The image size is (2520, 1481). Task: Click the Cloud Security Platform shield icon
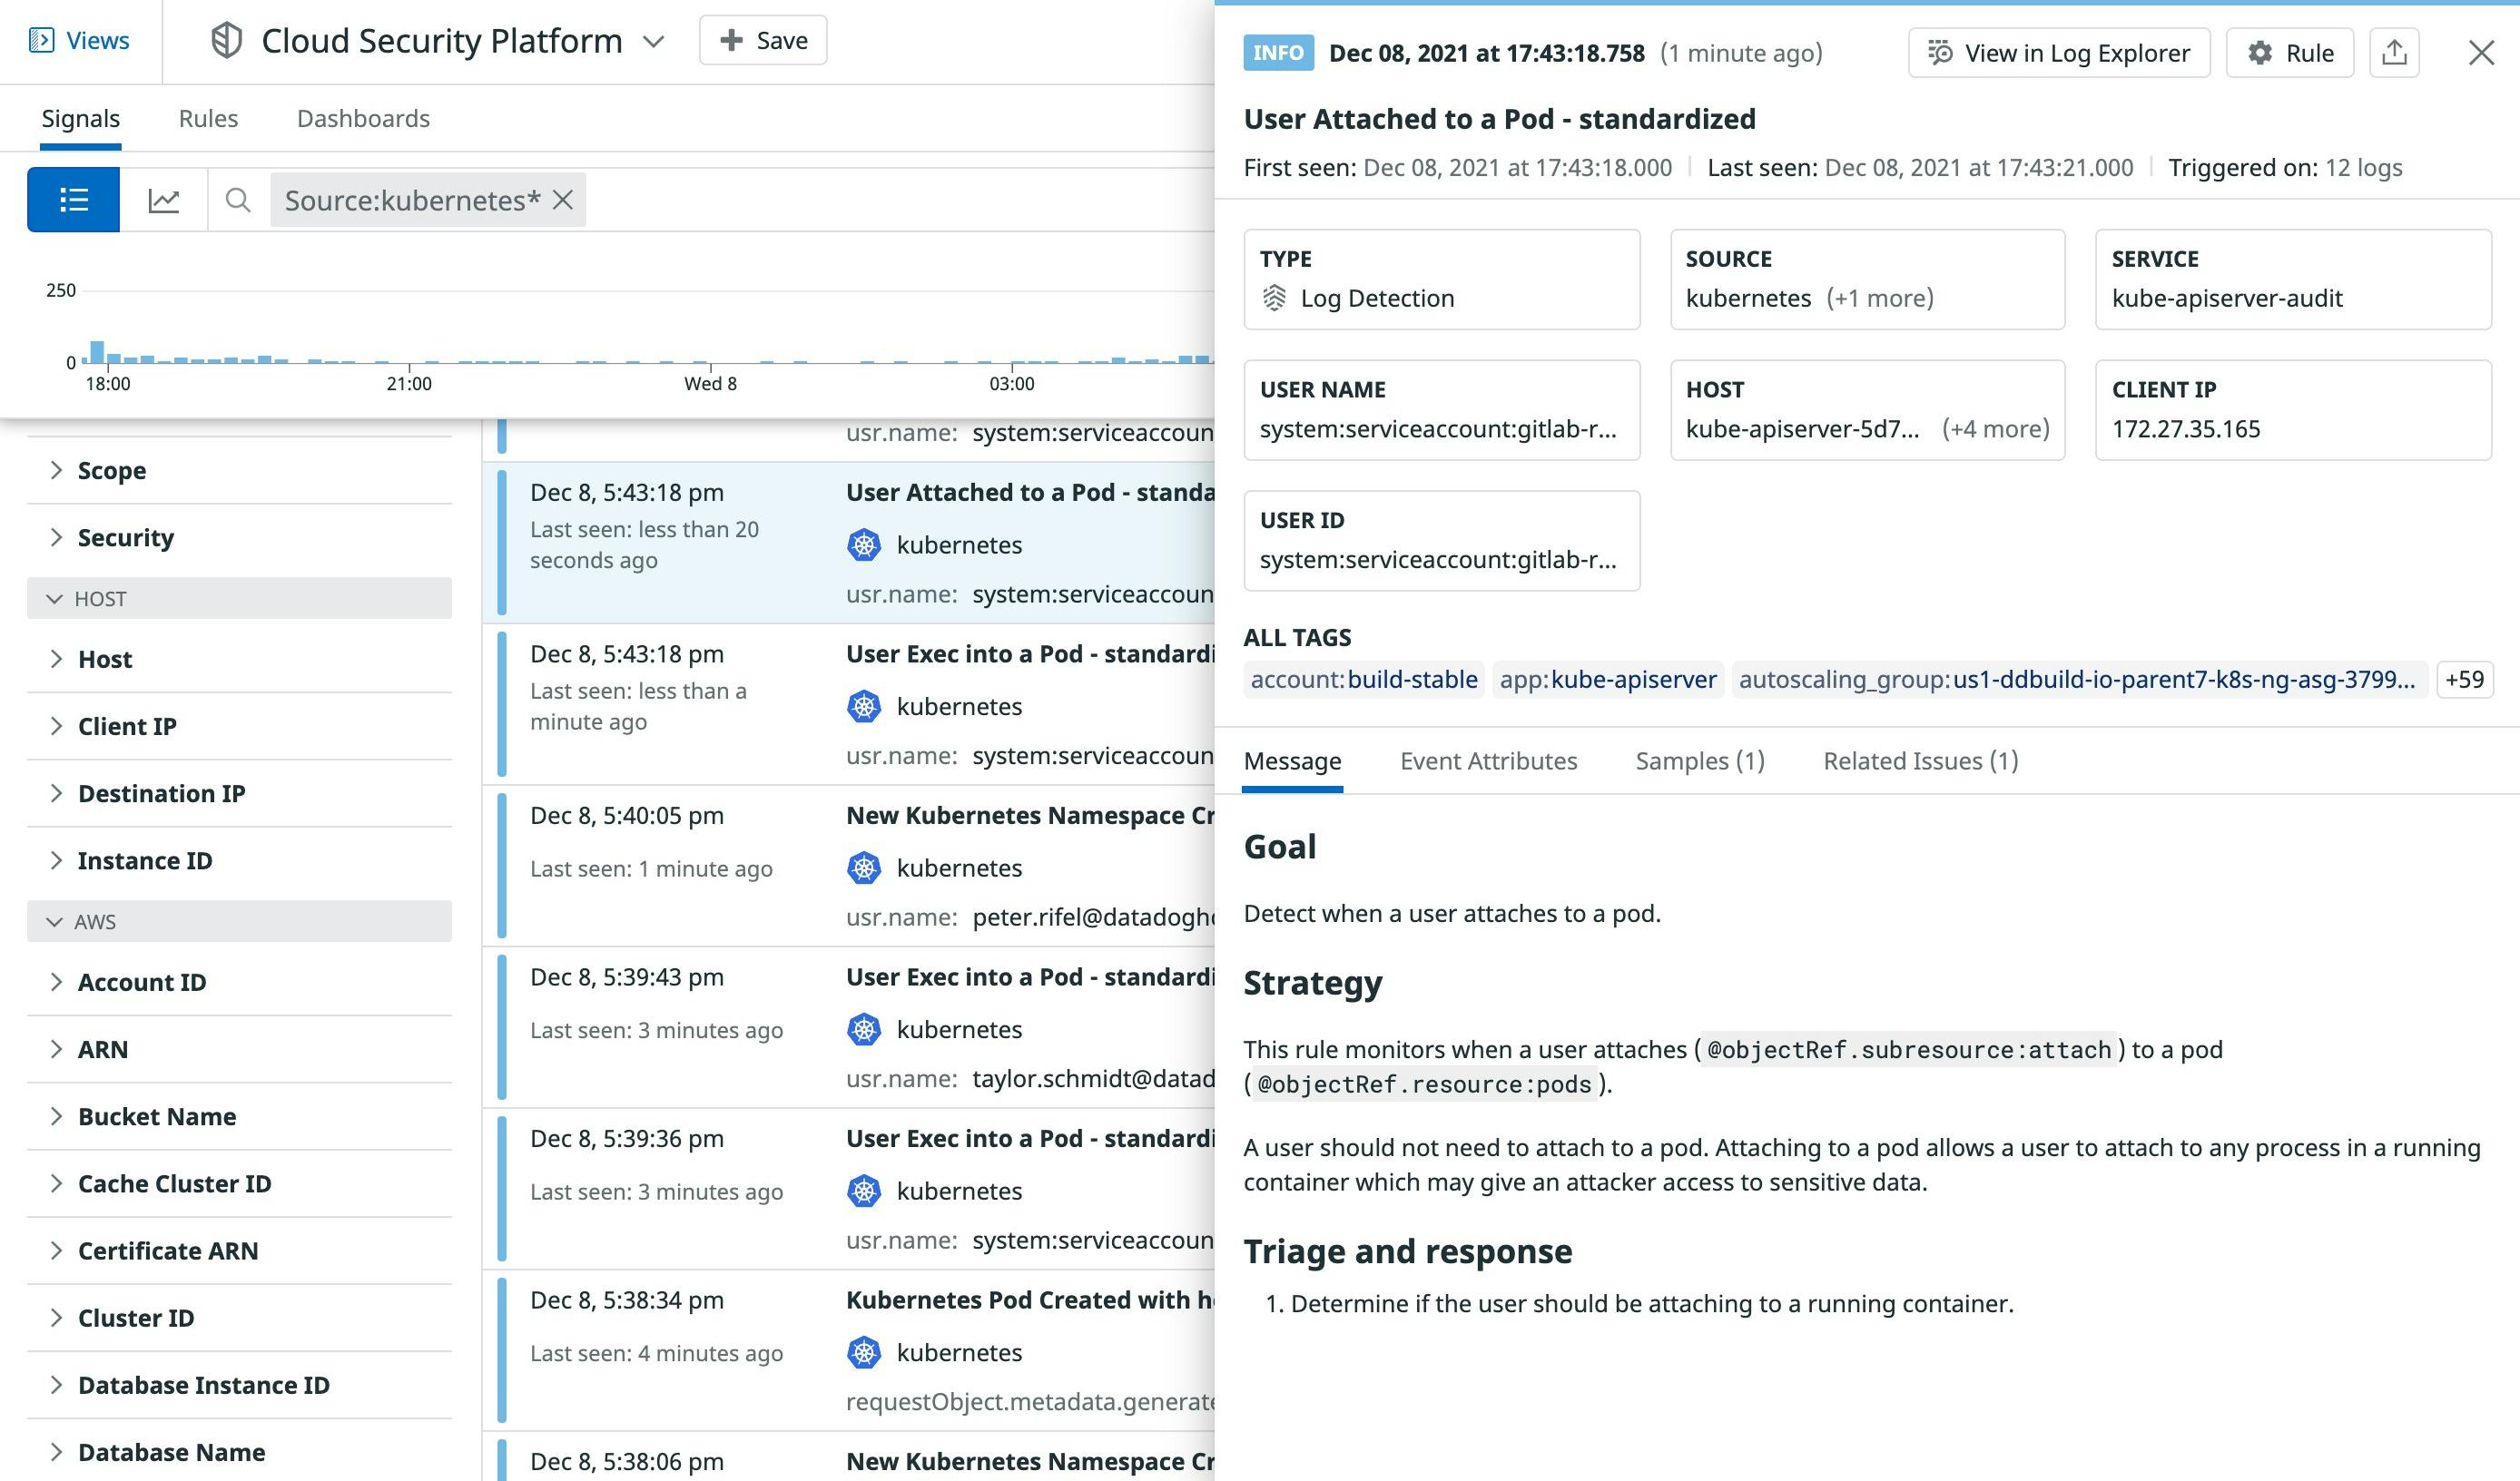click(x=227, y=40)
